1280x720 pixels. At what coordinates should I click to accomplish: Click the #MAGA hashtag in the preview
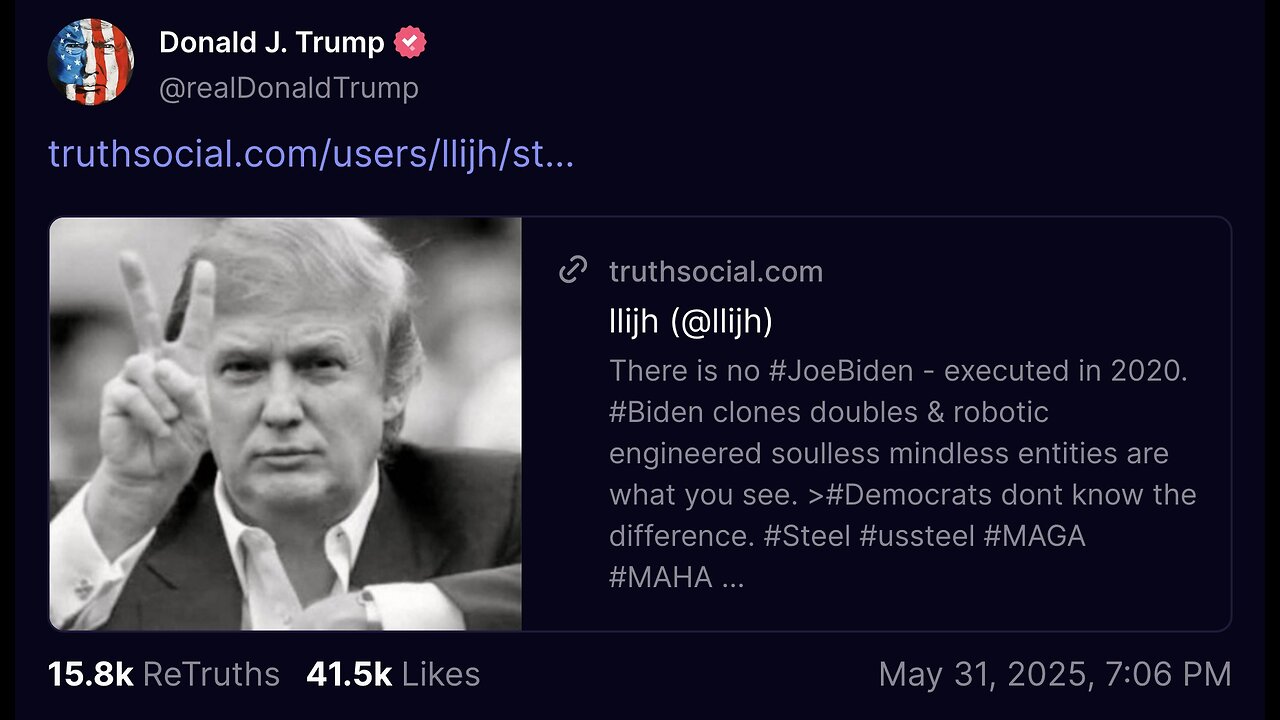pos(1035,536)
